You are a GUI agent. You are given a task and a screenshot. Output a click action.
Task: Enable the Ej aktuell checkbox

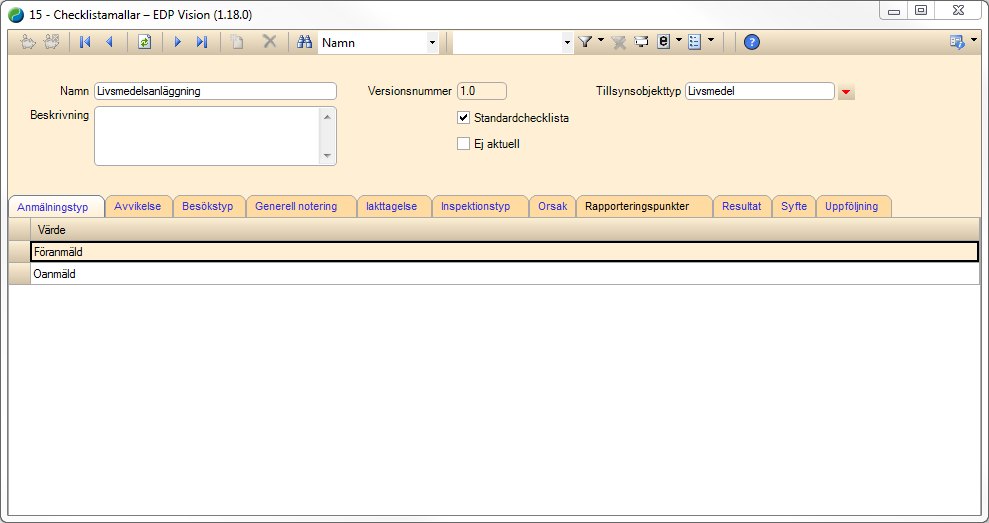pos(463,144)
